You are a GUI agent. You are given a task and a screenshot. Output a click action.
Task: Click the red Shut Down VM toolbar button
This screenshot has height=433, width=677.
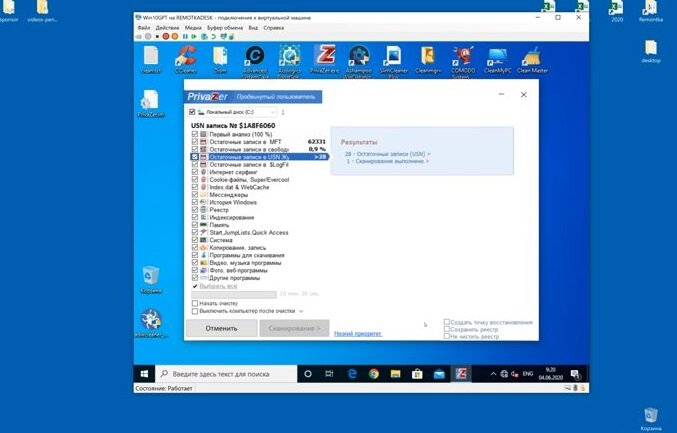(x=165, y=37)
